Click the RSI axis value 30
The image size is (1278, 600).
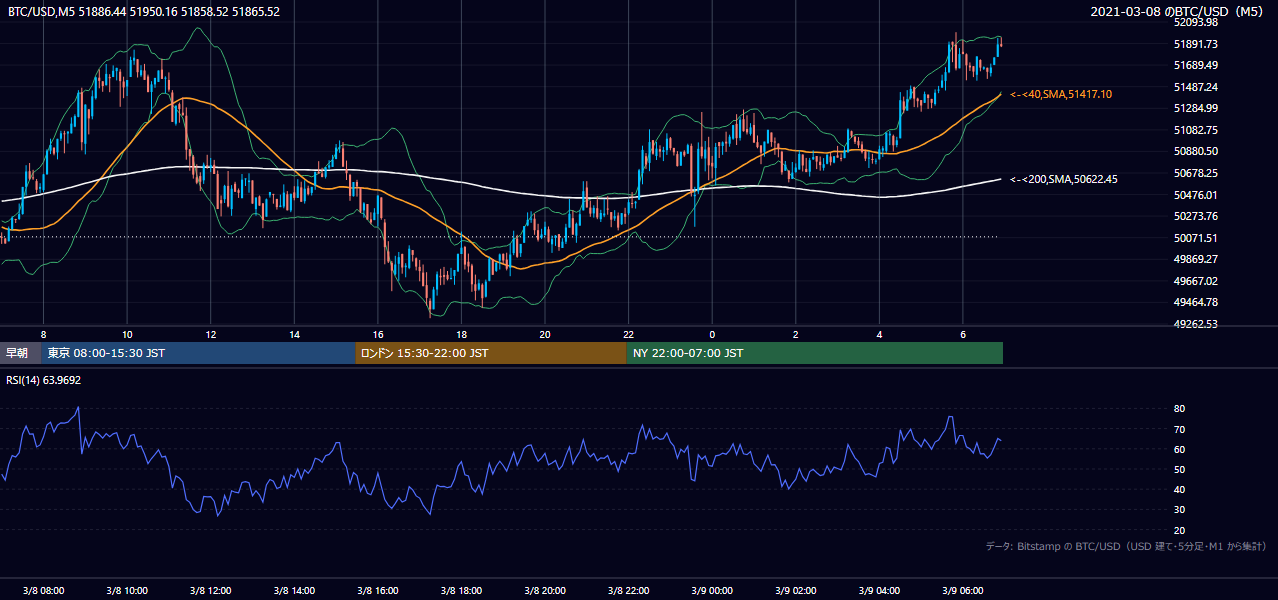pyautogui.click(x=1180, y=510)
